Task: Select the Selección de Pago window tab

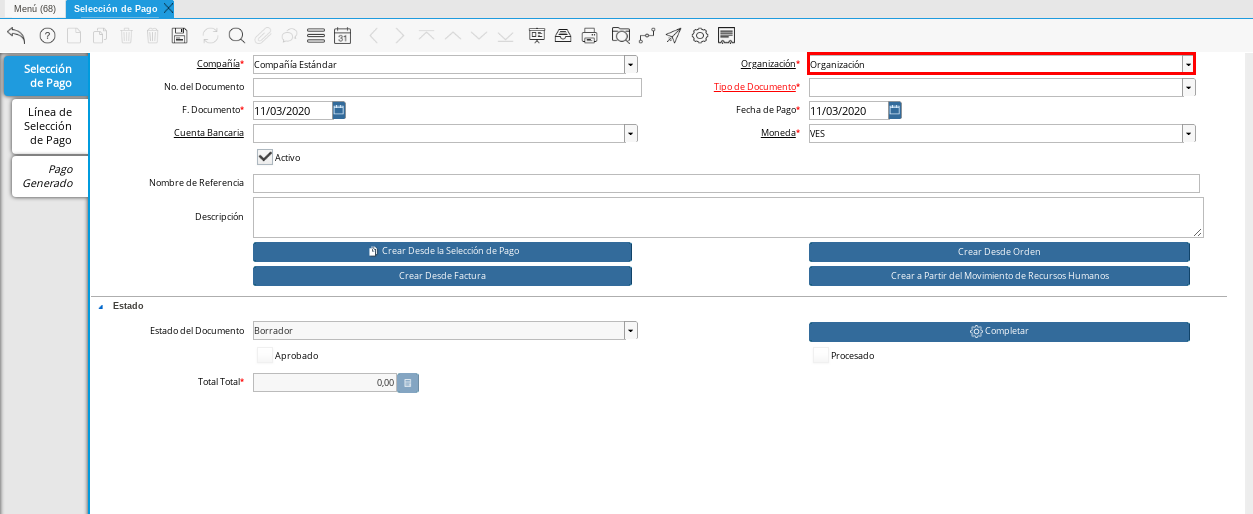Action: [115, 8]
